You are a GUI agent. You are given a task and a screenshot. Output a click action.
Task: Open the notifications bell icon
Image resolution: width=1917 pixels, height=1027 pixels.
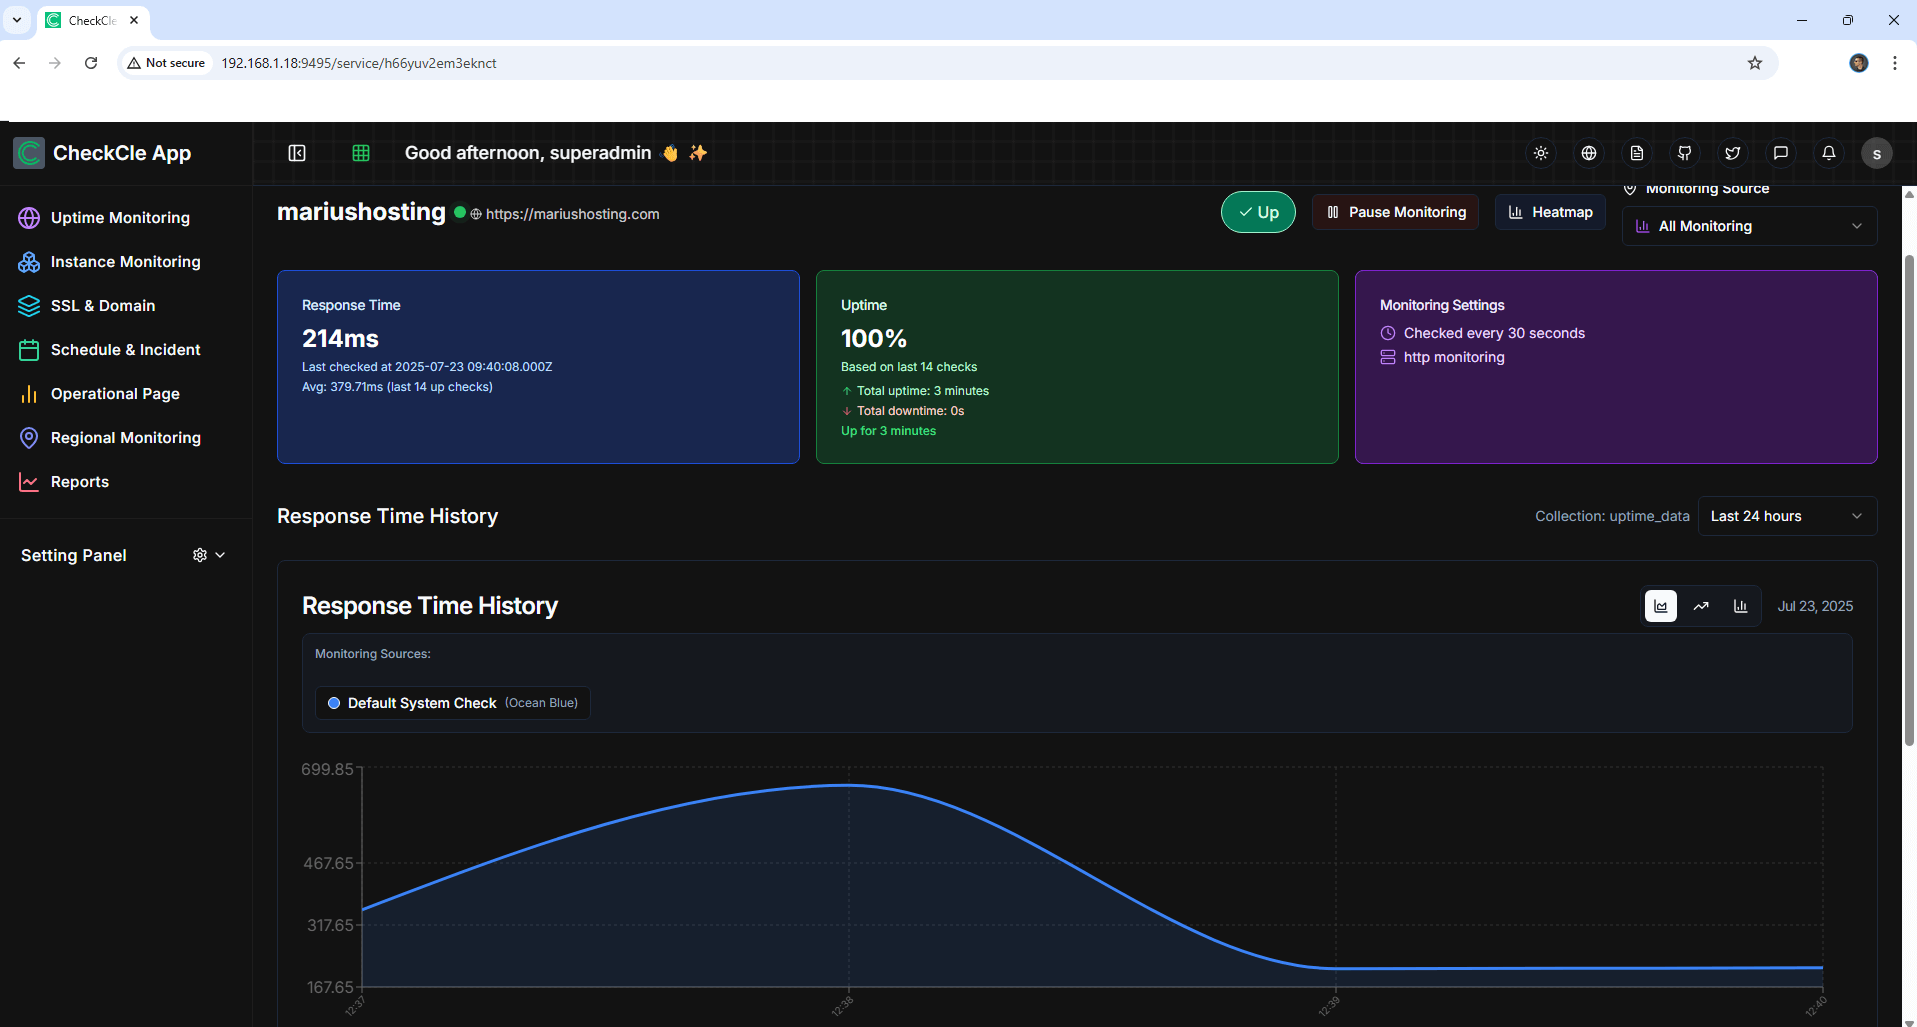pos(1829,153)
